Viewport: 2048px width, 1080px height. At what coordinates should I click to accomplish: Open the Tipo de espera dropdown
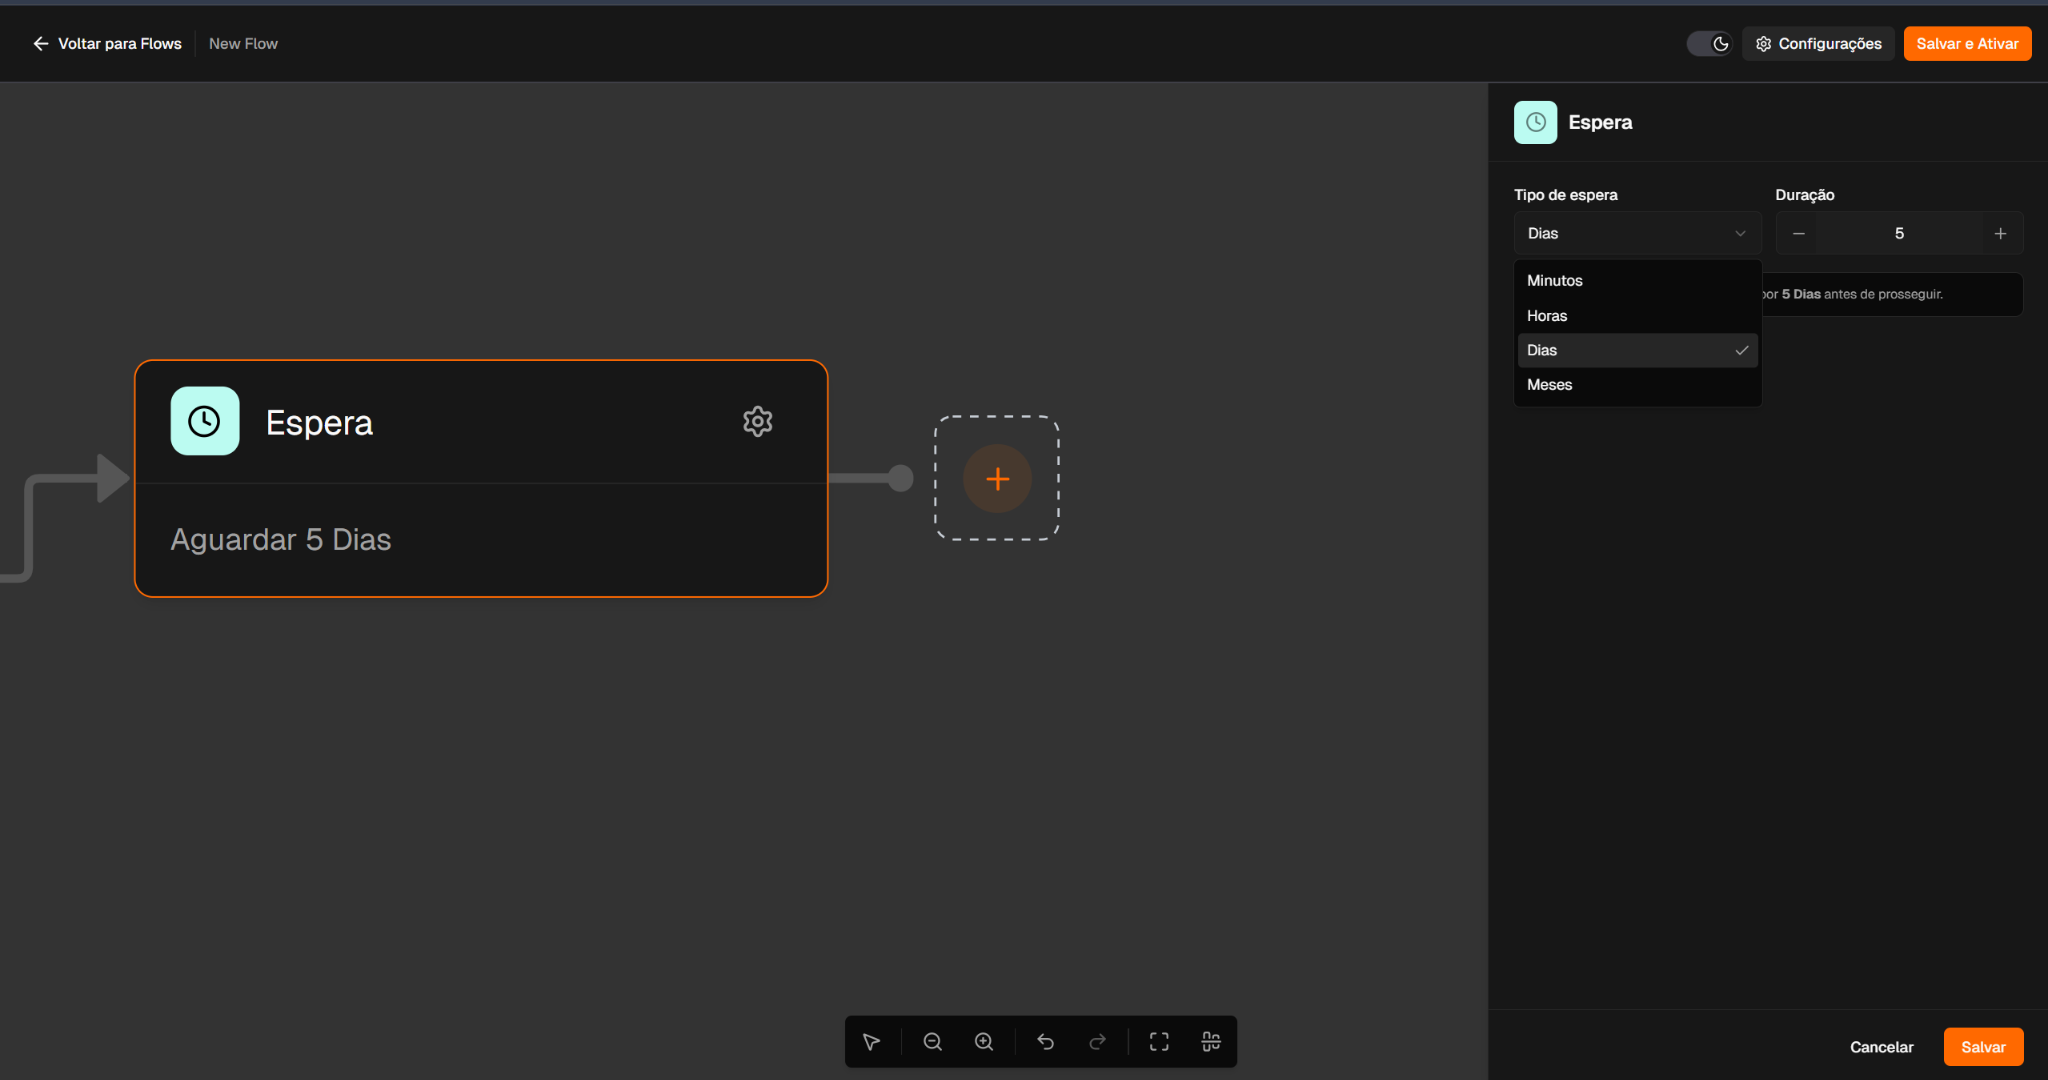1637,233
